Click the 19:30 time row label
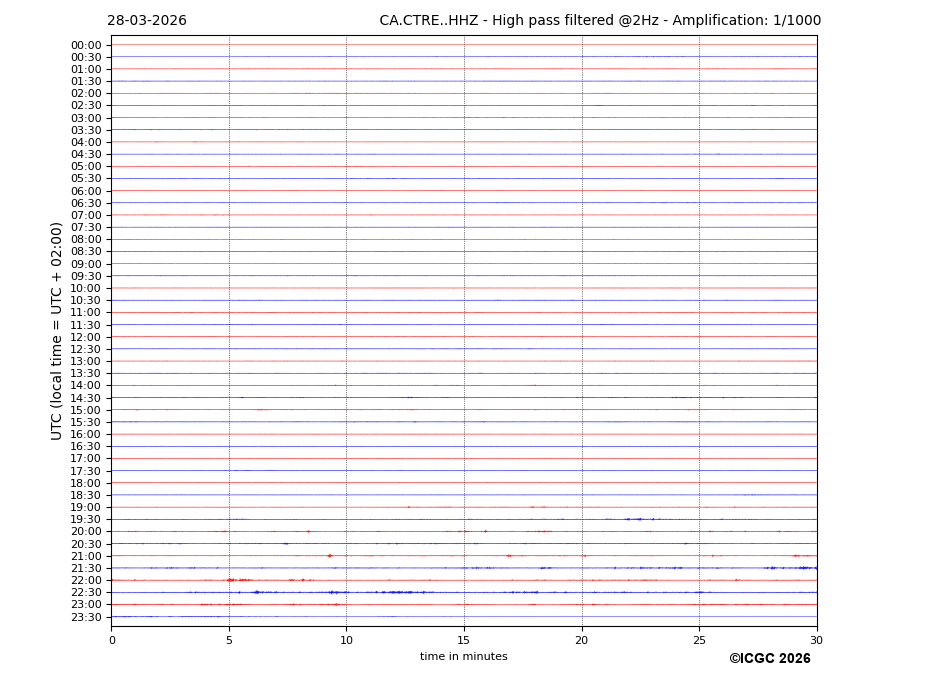 [86, 520]
